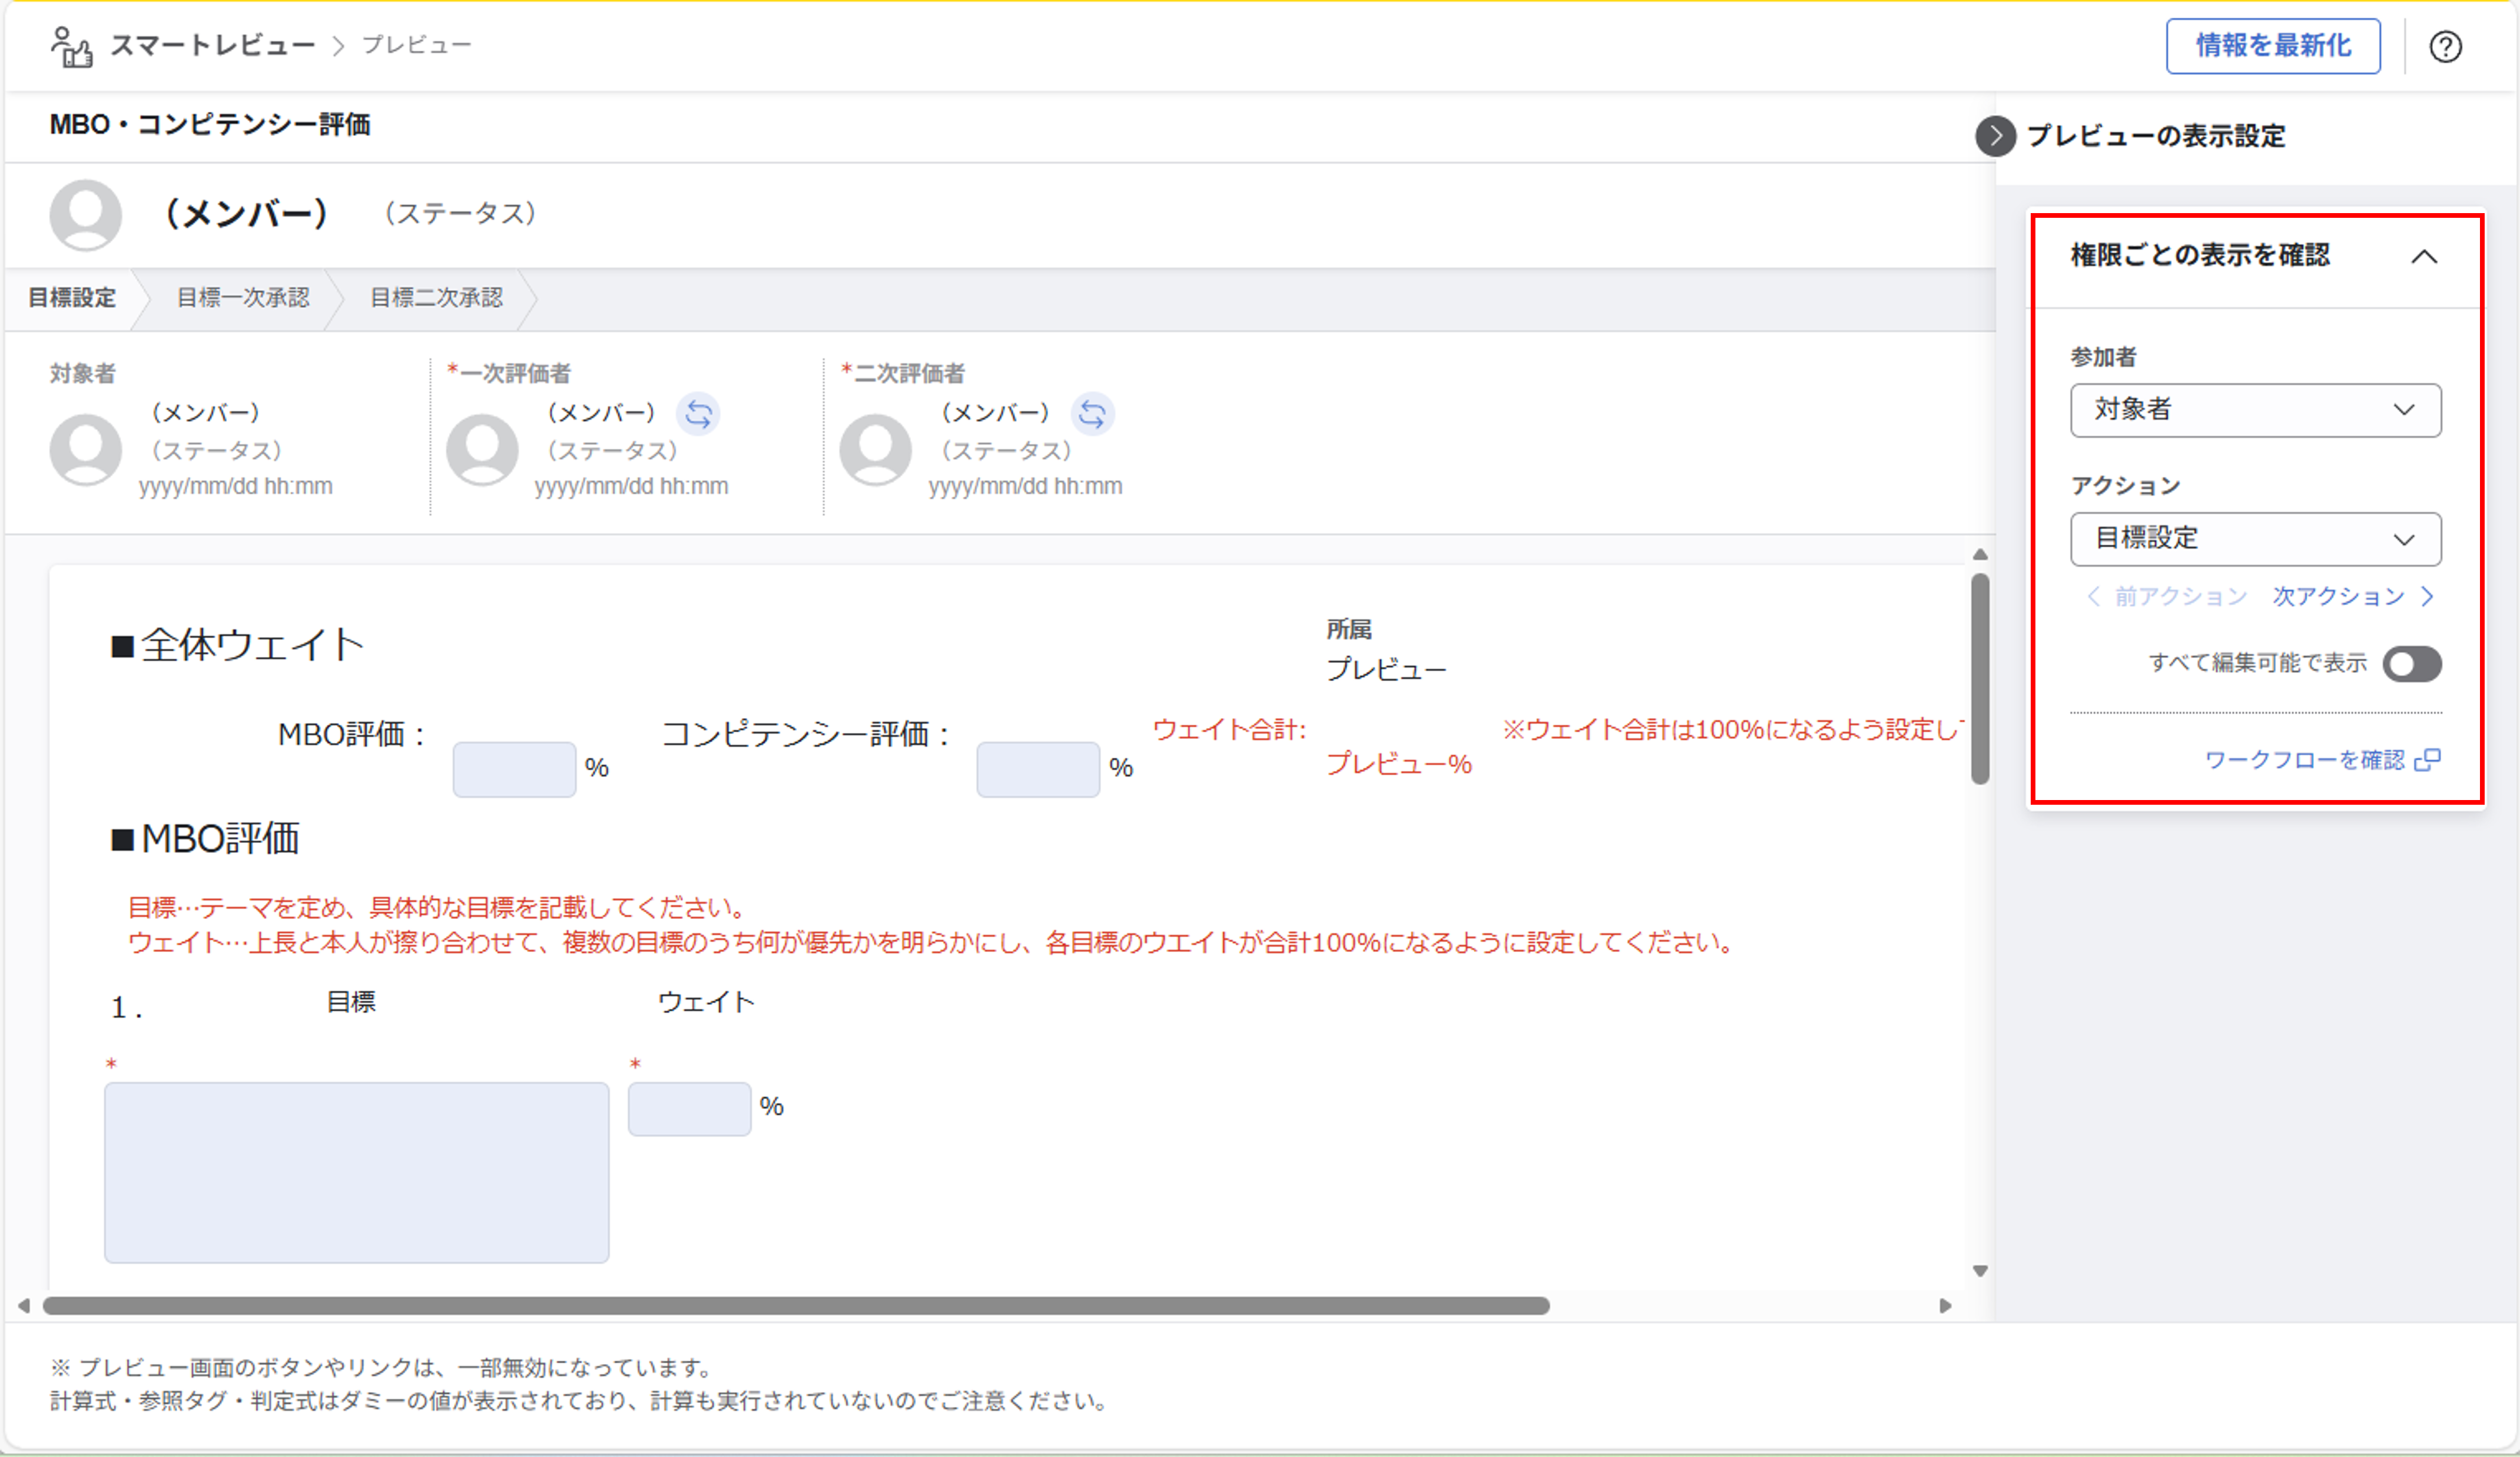The height and width of the screenshot is (1457, 2520).
Task: Click the large member avatar in the header
Action: click(x=86, y=214)
